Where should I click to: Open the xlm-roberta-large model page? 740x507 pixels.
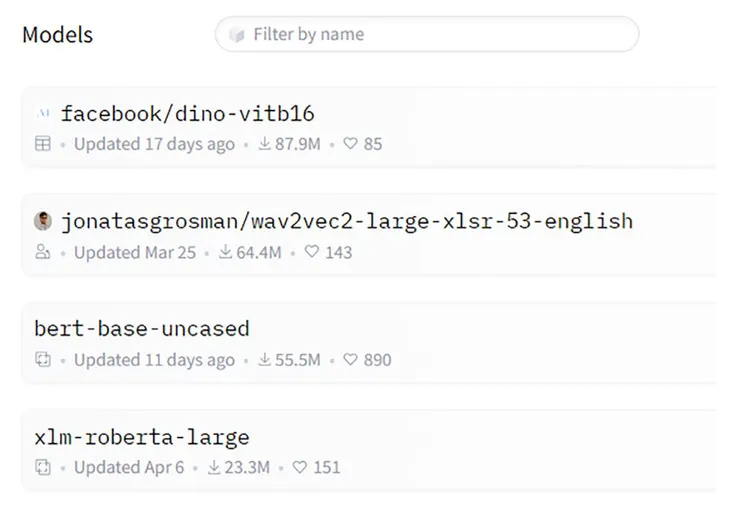[x=142, y=437]
